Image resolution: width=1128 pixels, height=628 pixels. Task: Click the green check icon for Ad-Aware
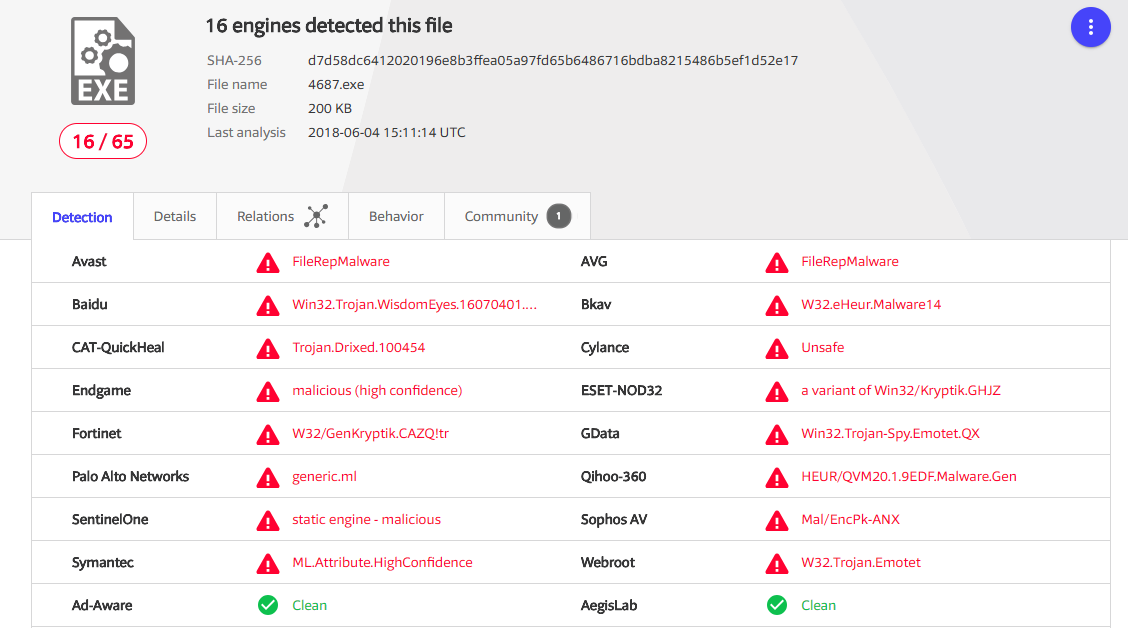coord(268,606)
